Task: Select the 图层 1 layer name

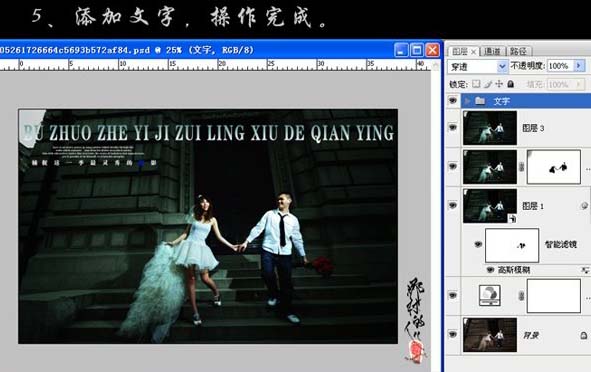Action: point(533,206)
